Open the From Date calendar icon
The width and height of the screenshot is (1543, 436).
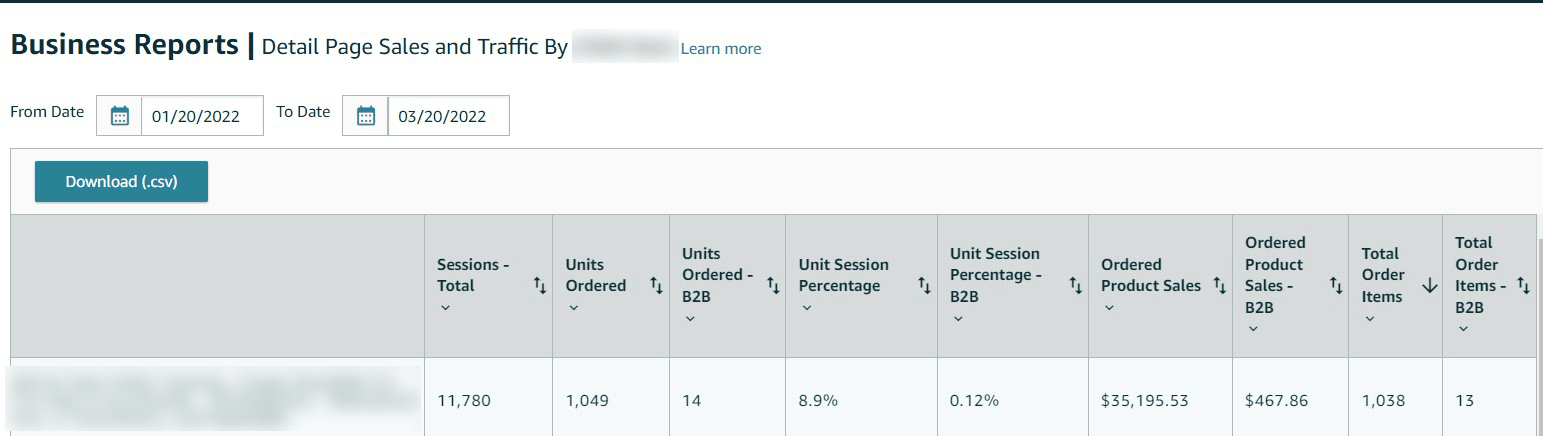click(120, 116)
